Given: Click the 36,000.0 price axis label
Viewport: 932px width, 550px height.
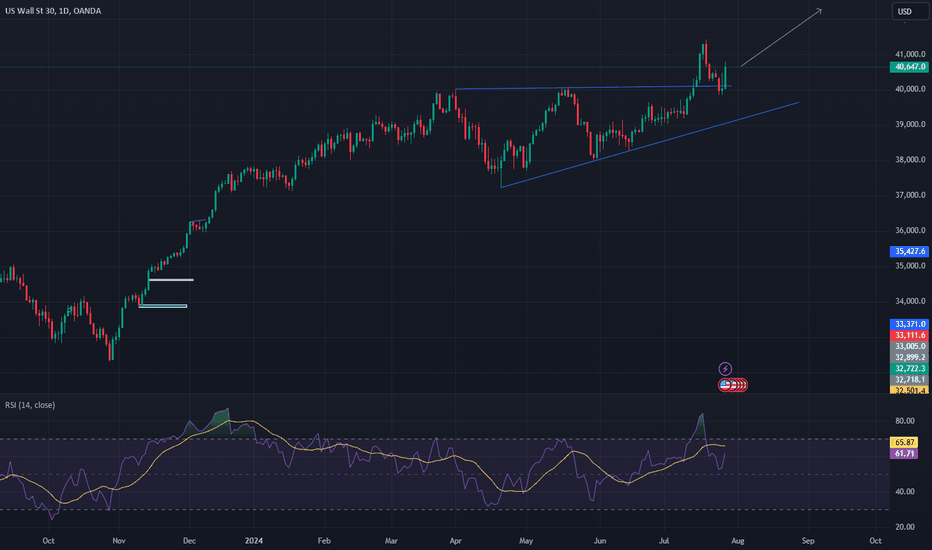Looking at the screenshot, I should click(910, 230).
